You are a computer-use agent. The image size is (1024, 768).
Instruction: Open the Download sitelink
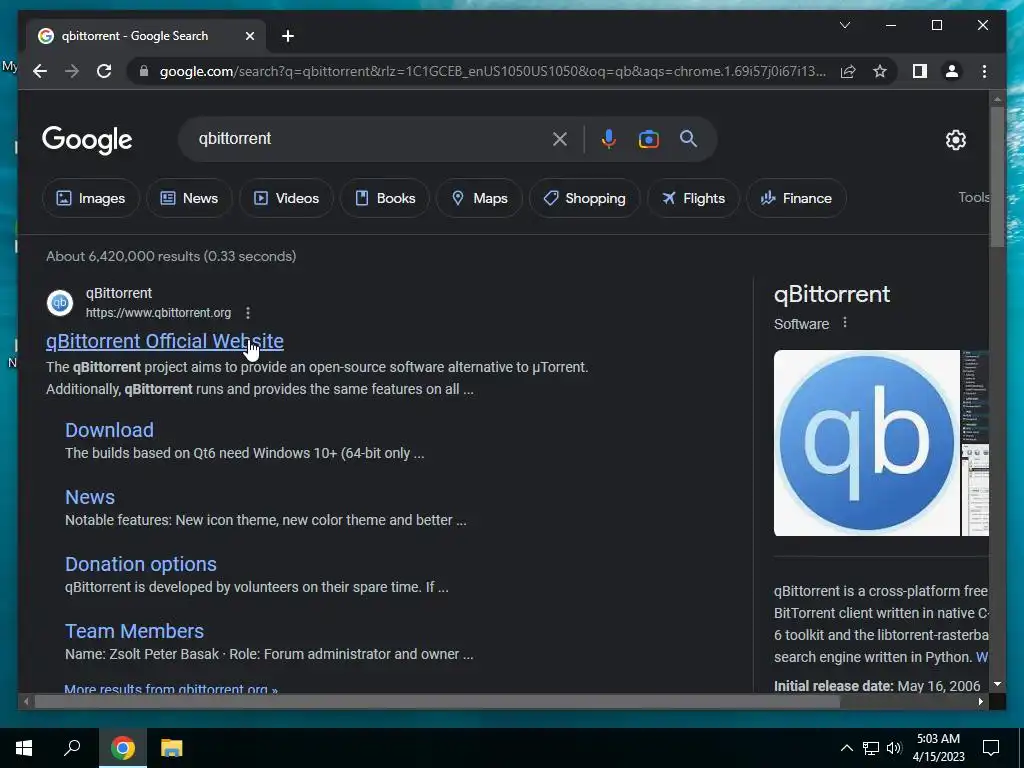pos(109,430)
